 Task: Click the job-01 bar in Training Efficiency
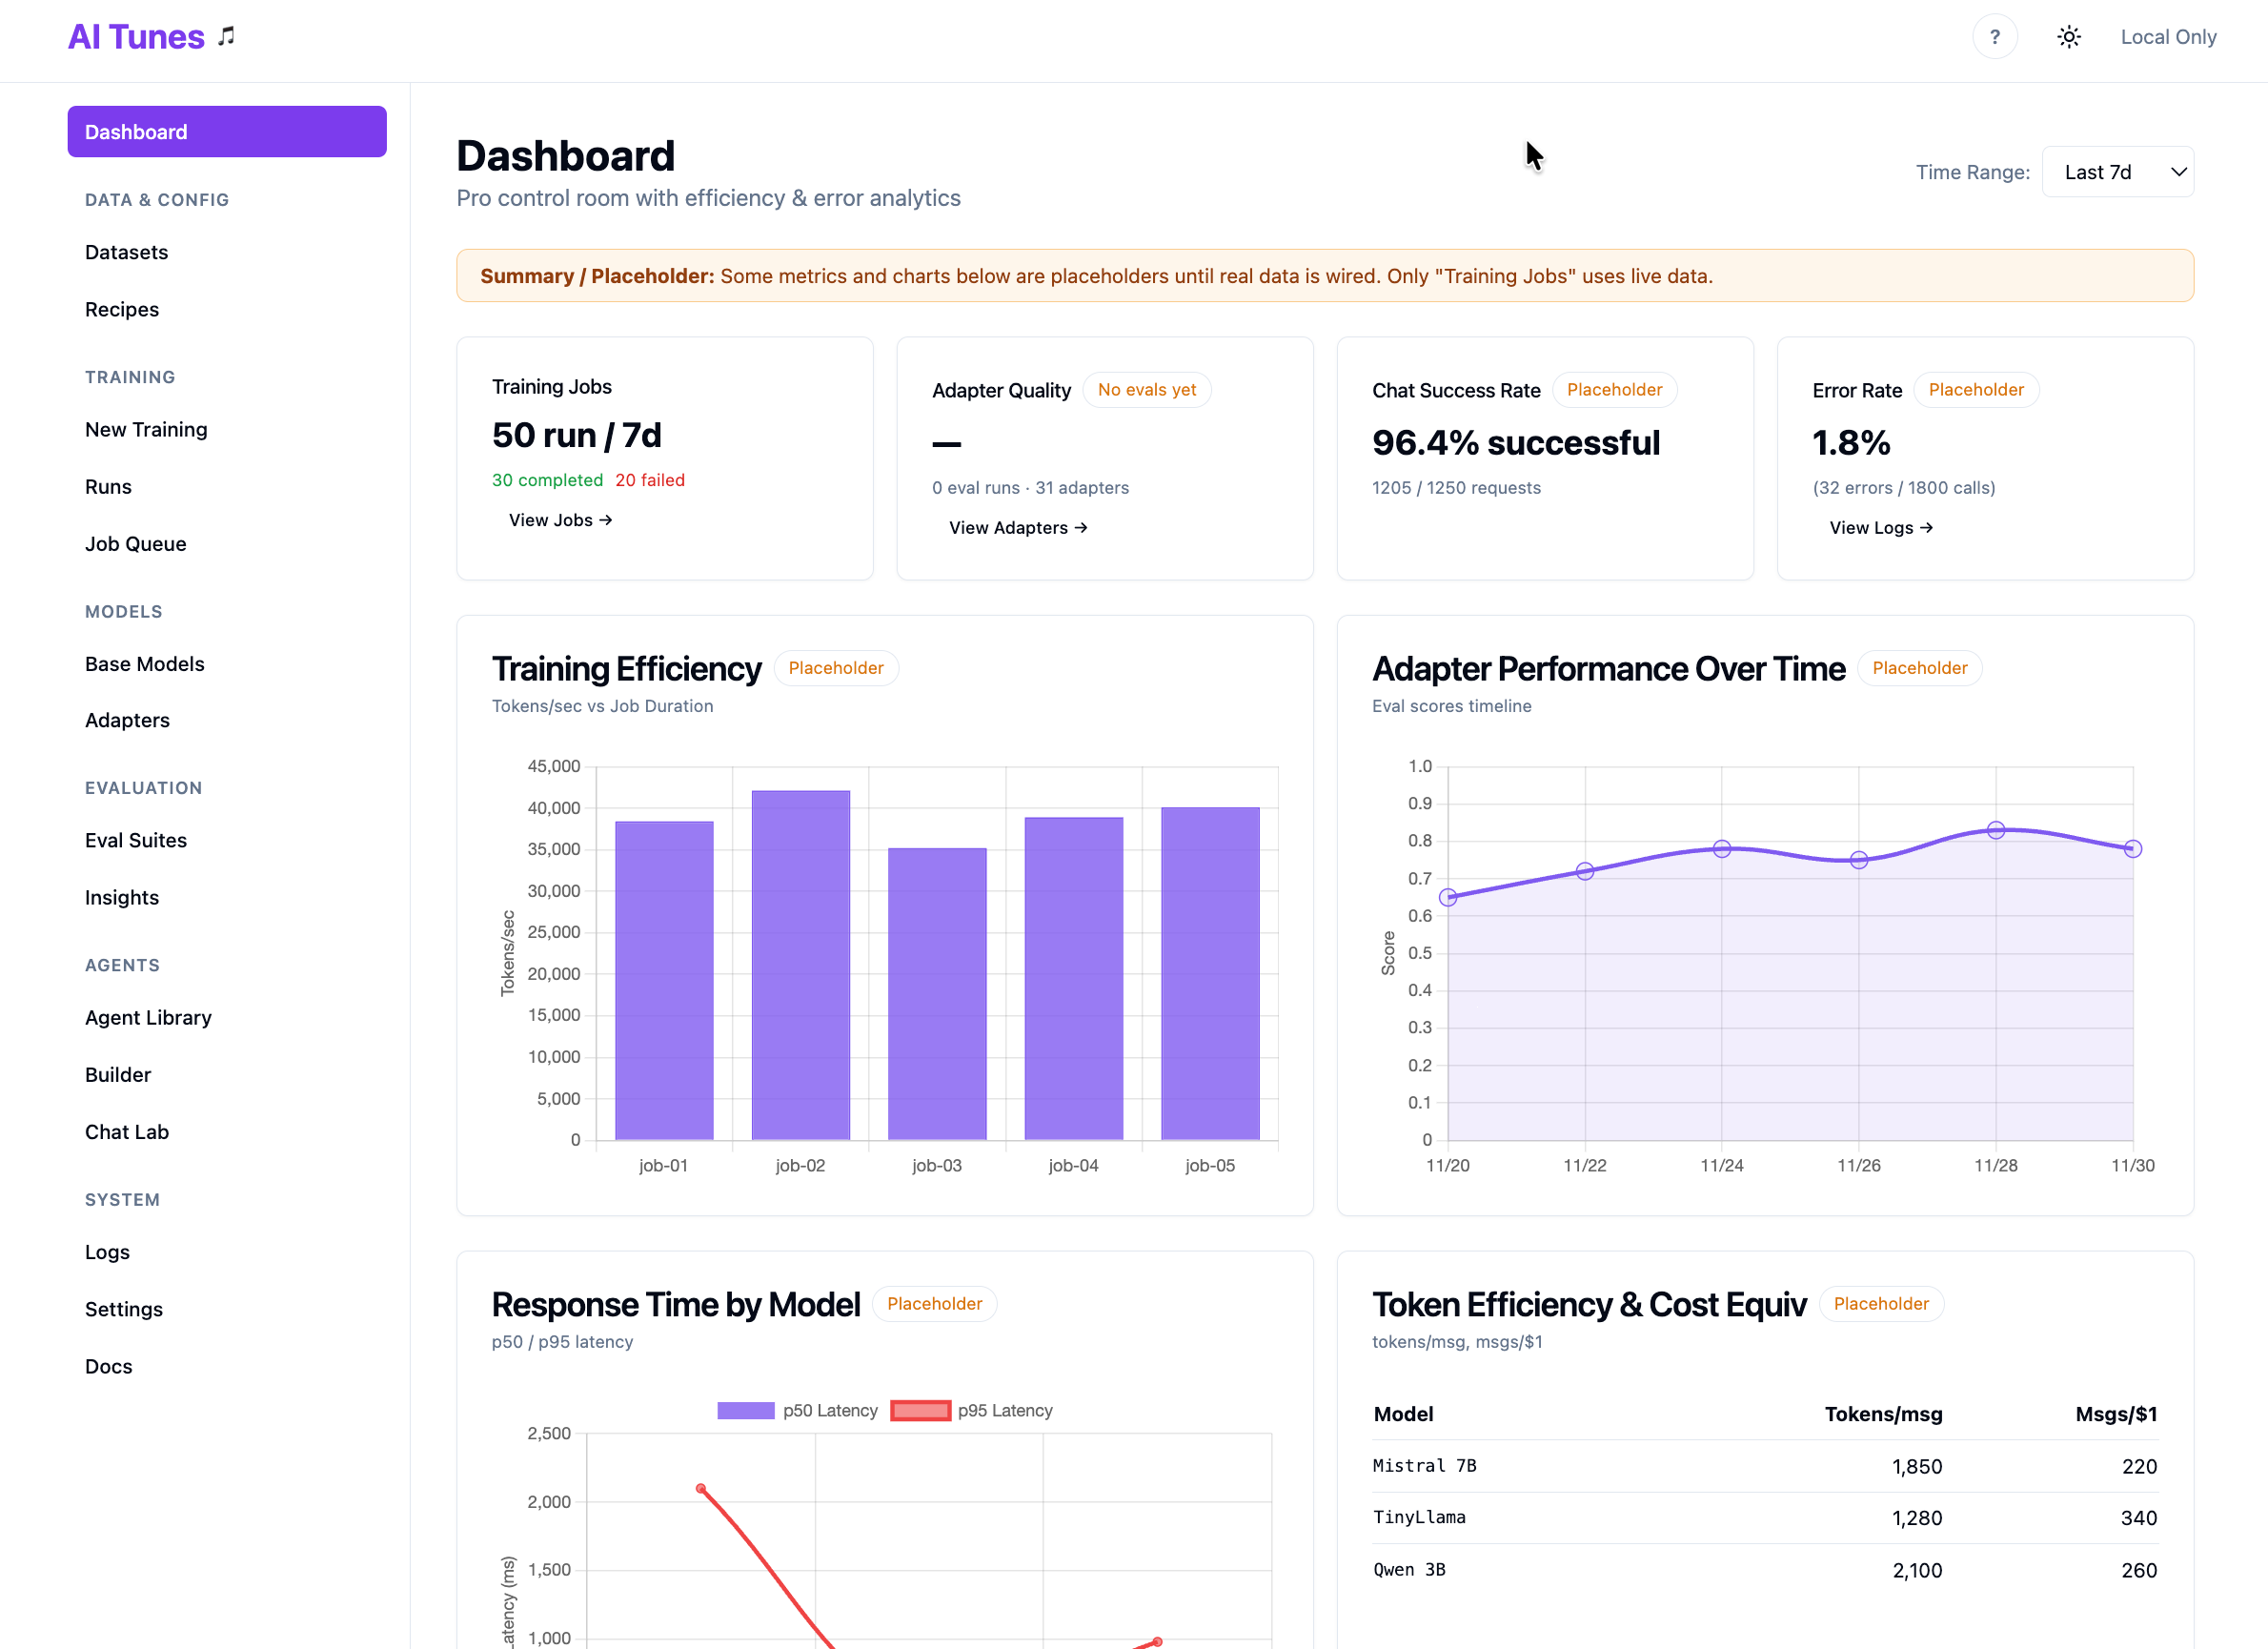pos(664,981)
